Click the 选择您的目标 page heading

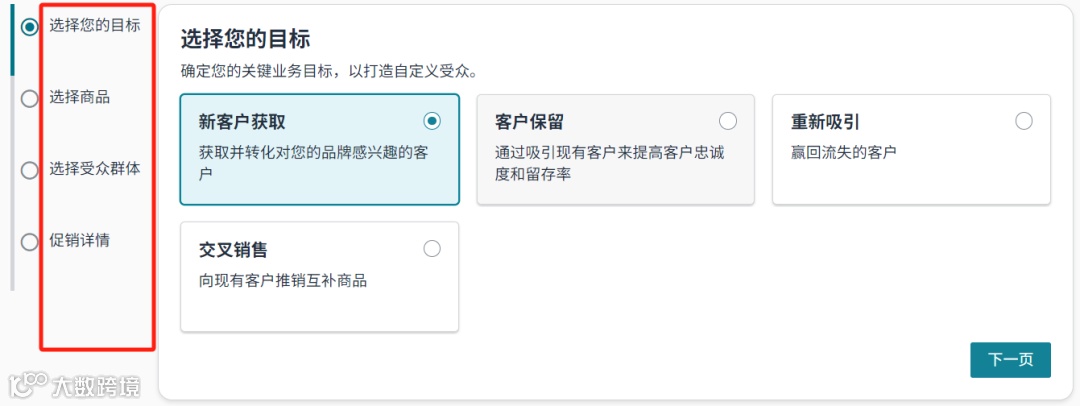click(245, 40)
